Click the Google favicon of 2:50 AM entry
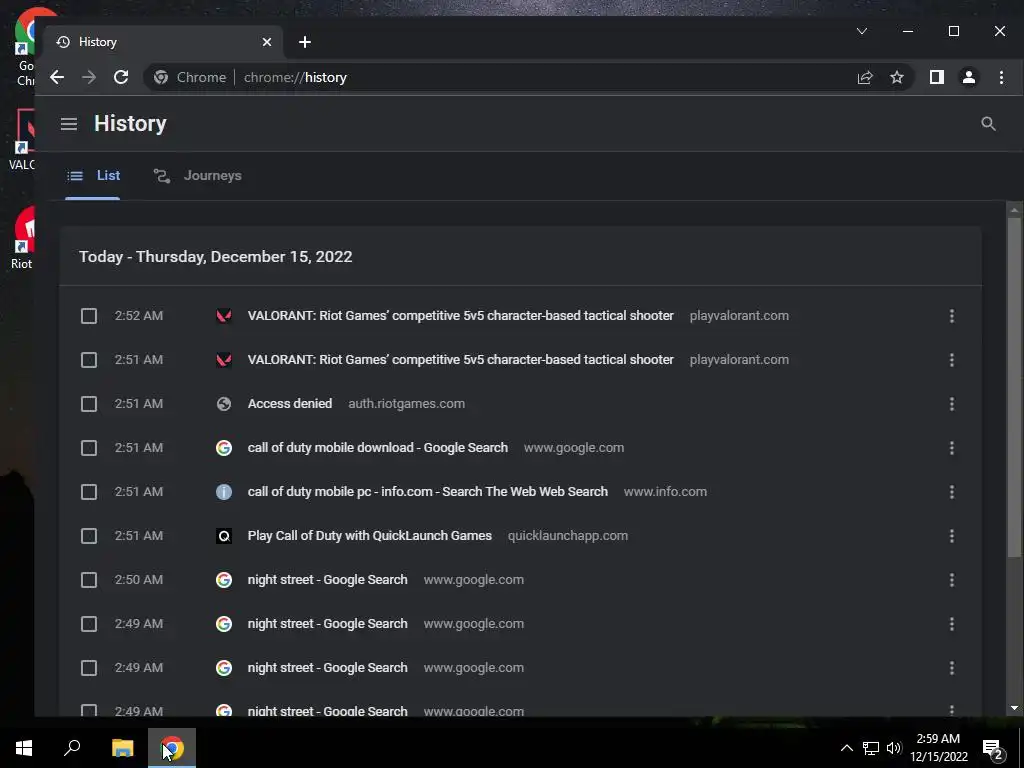This screenshot has height=768, width=1024. [x=224, y=580]
